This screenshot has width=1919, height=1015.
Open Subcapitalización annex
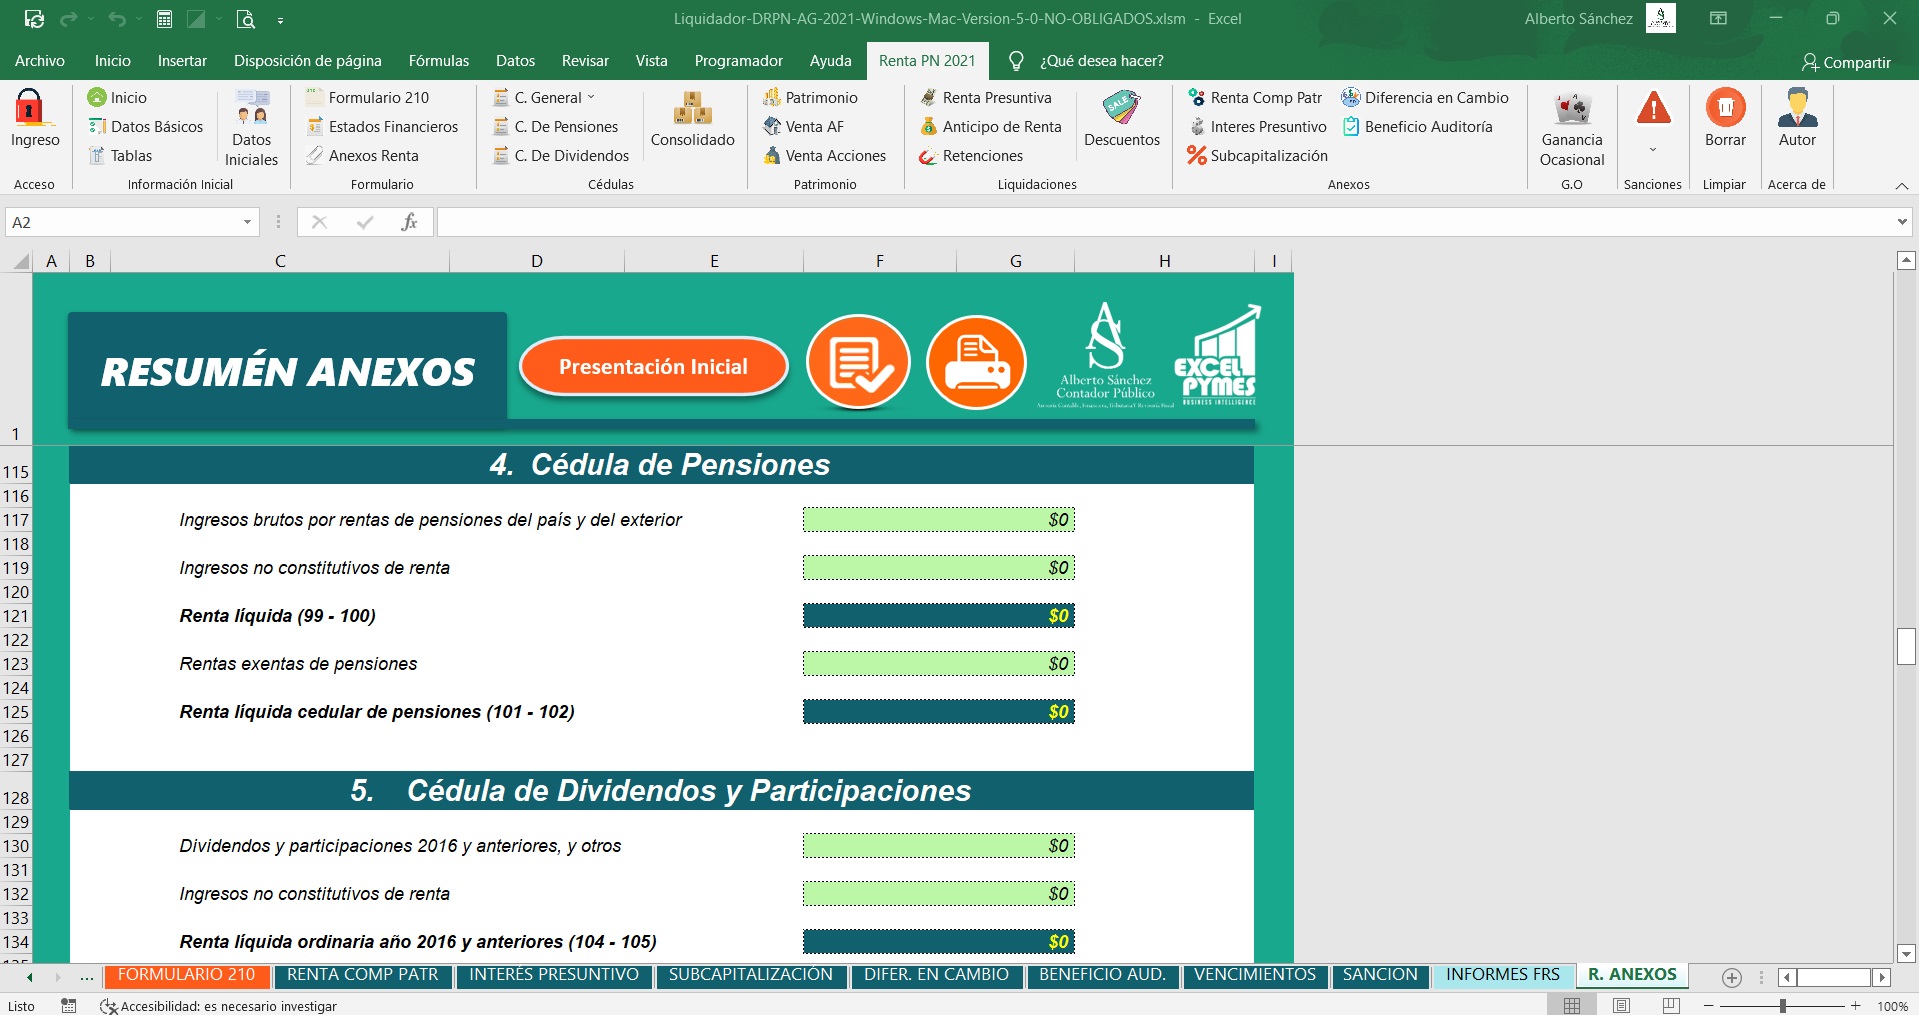pos(1257,155)
